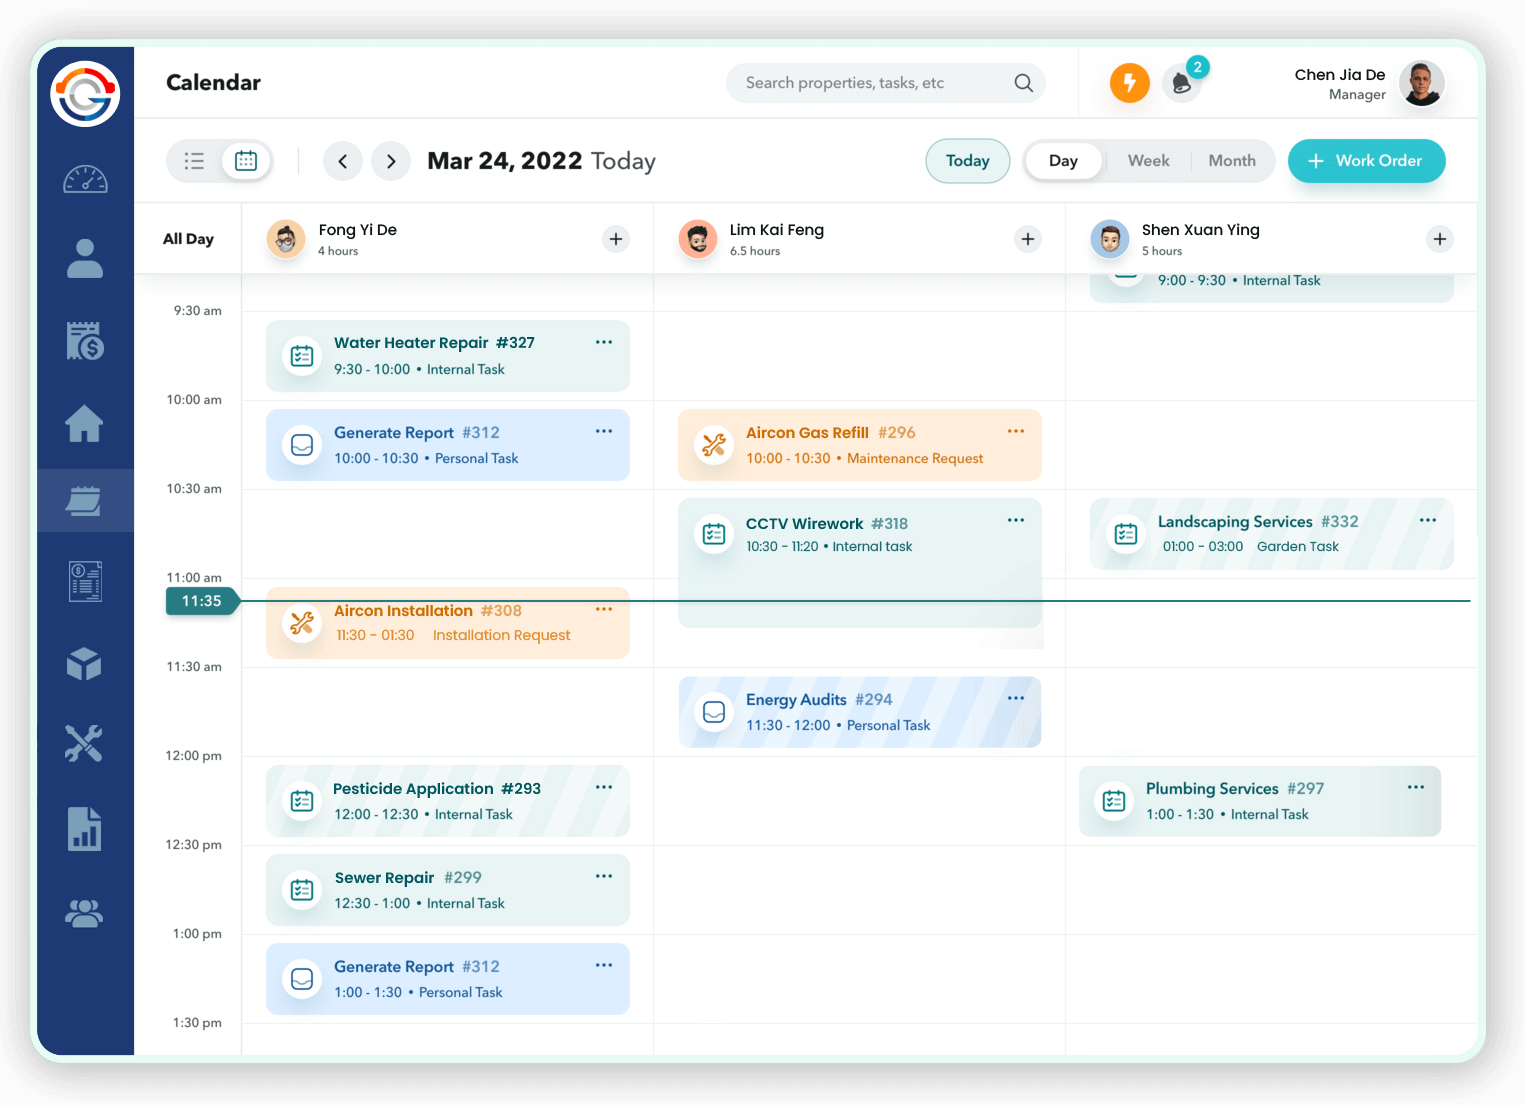Switch to Week view tab
Screen dimensions: 1525x1105
pos(1148,161)
